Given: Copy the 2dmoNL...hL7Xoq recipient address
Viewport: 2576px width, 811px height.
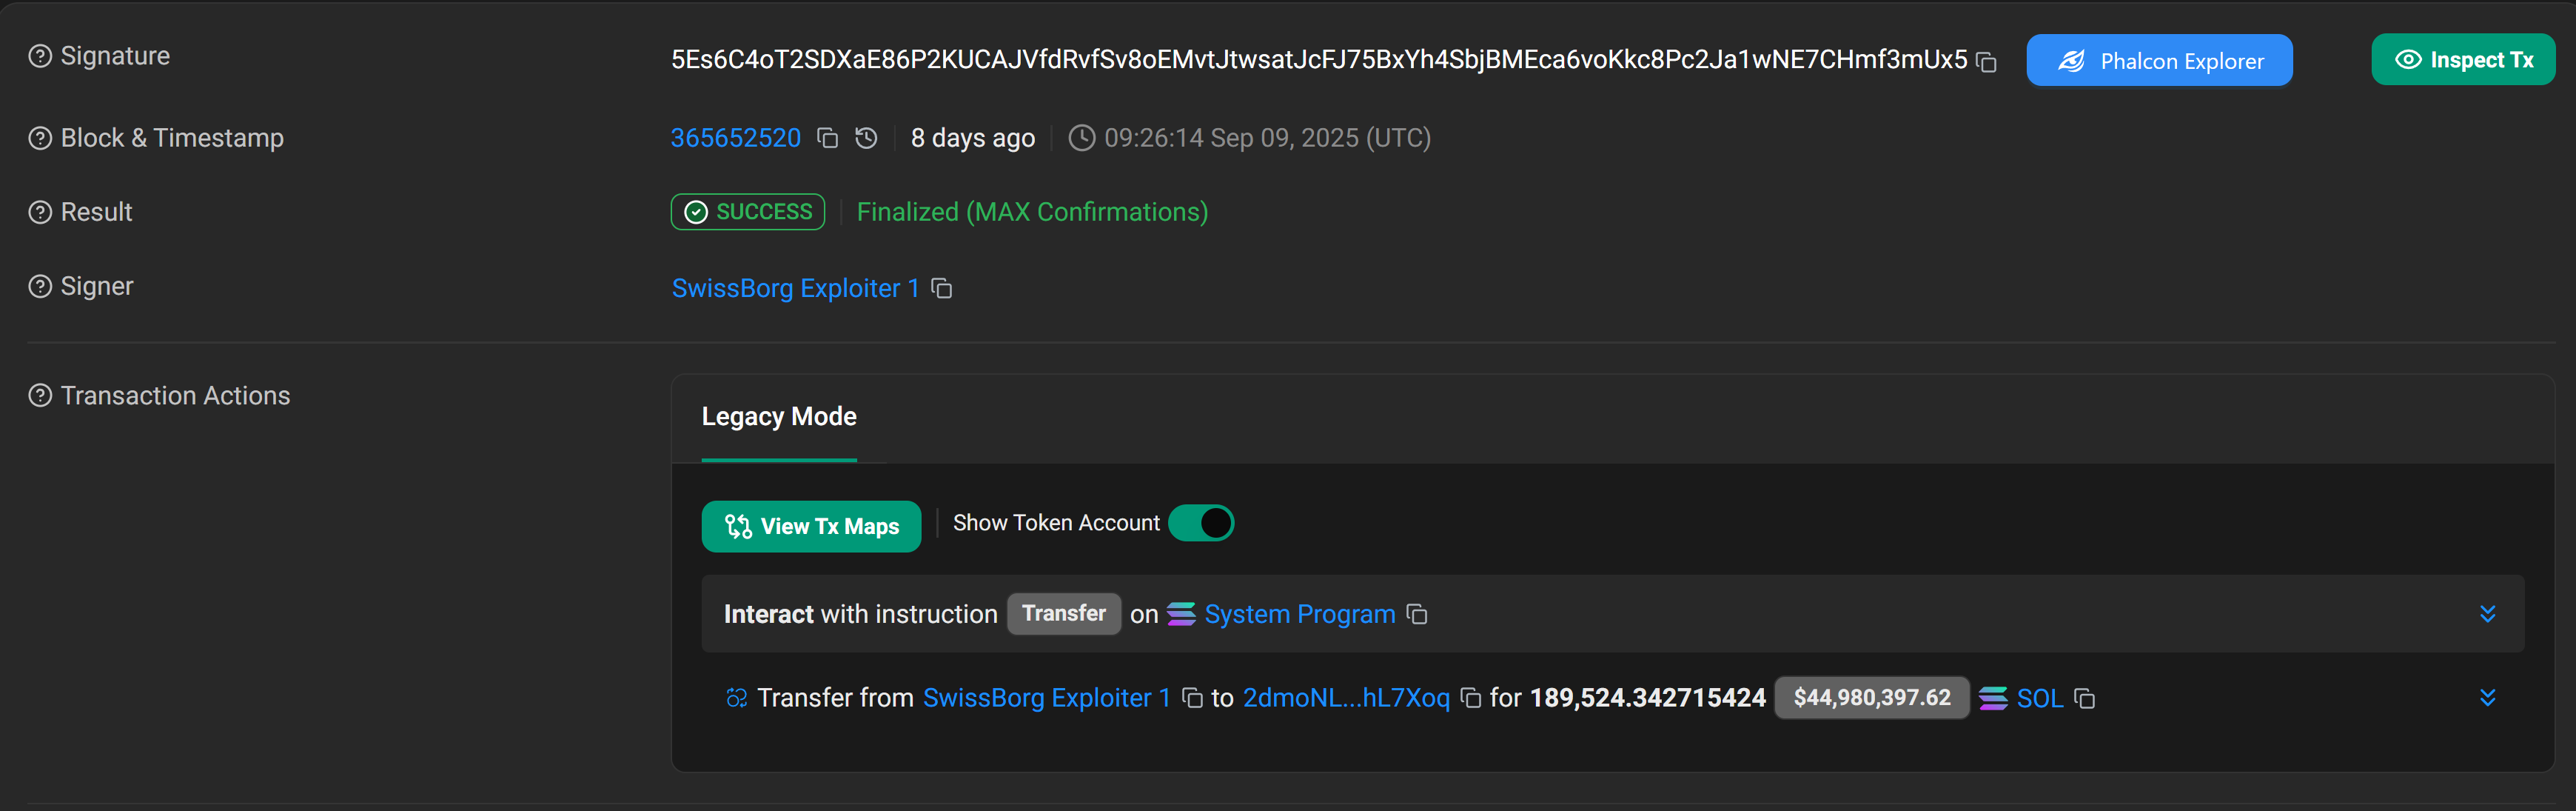Looking at the screenshot, I should coord(1470,698).
